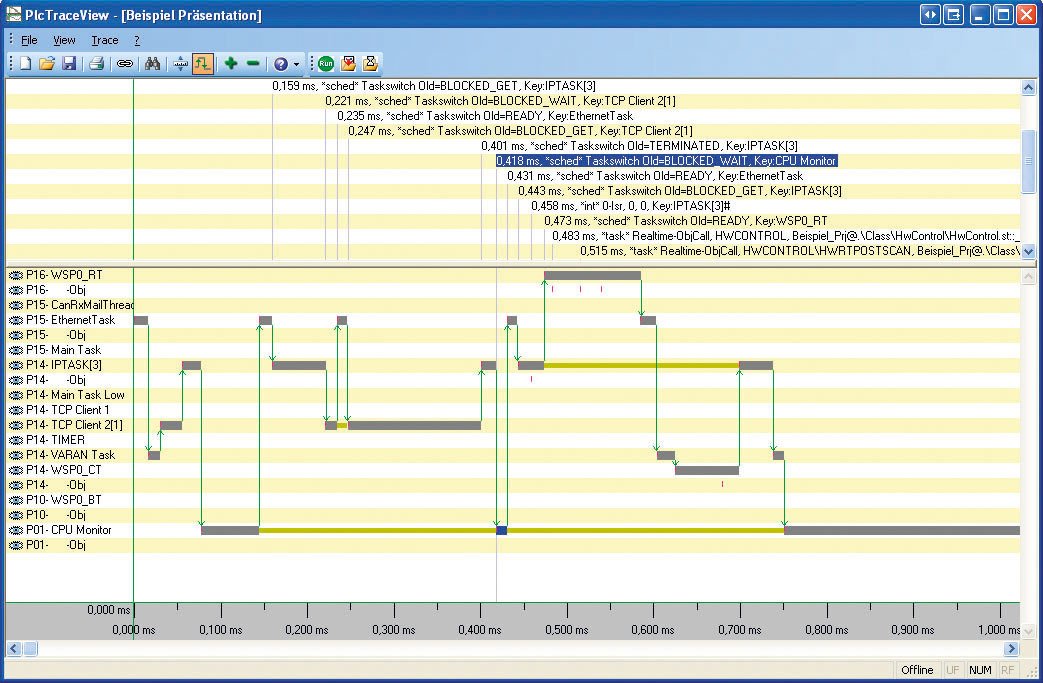Select the 0,431 ms READY EthernetTask event
1043x683 pixels.
point(655,176)
